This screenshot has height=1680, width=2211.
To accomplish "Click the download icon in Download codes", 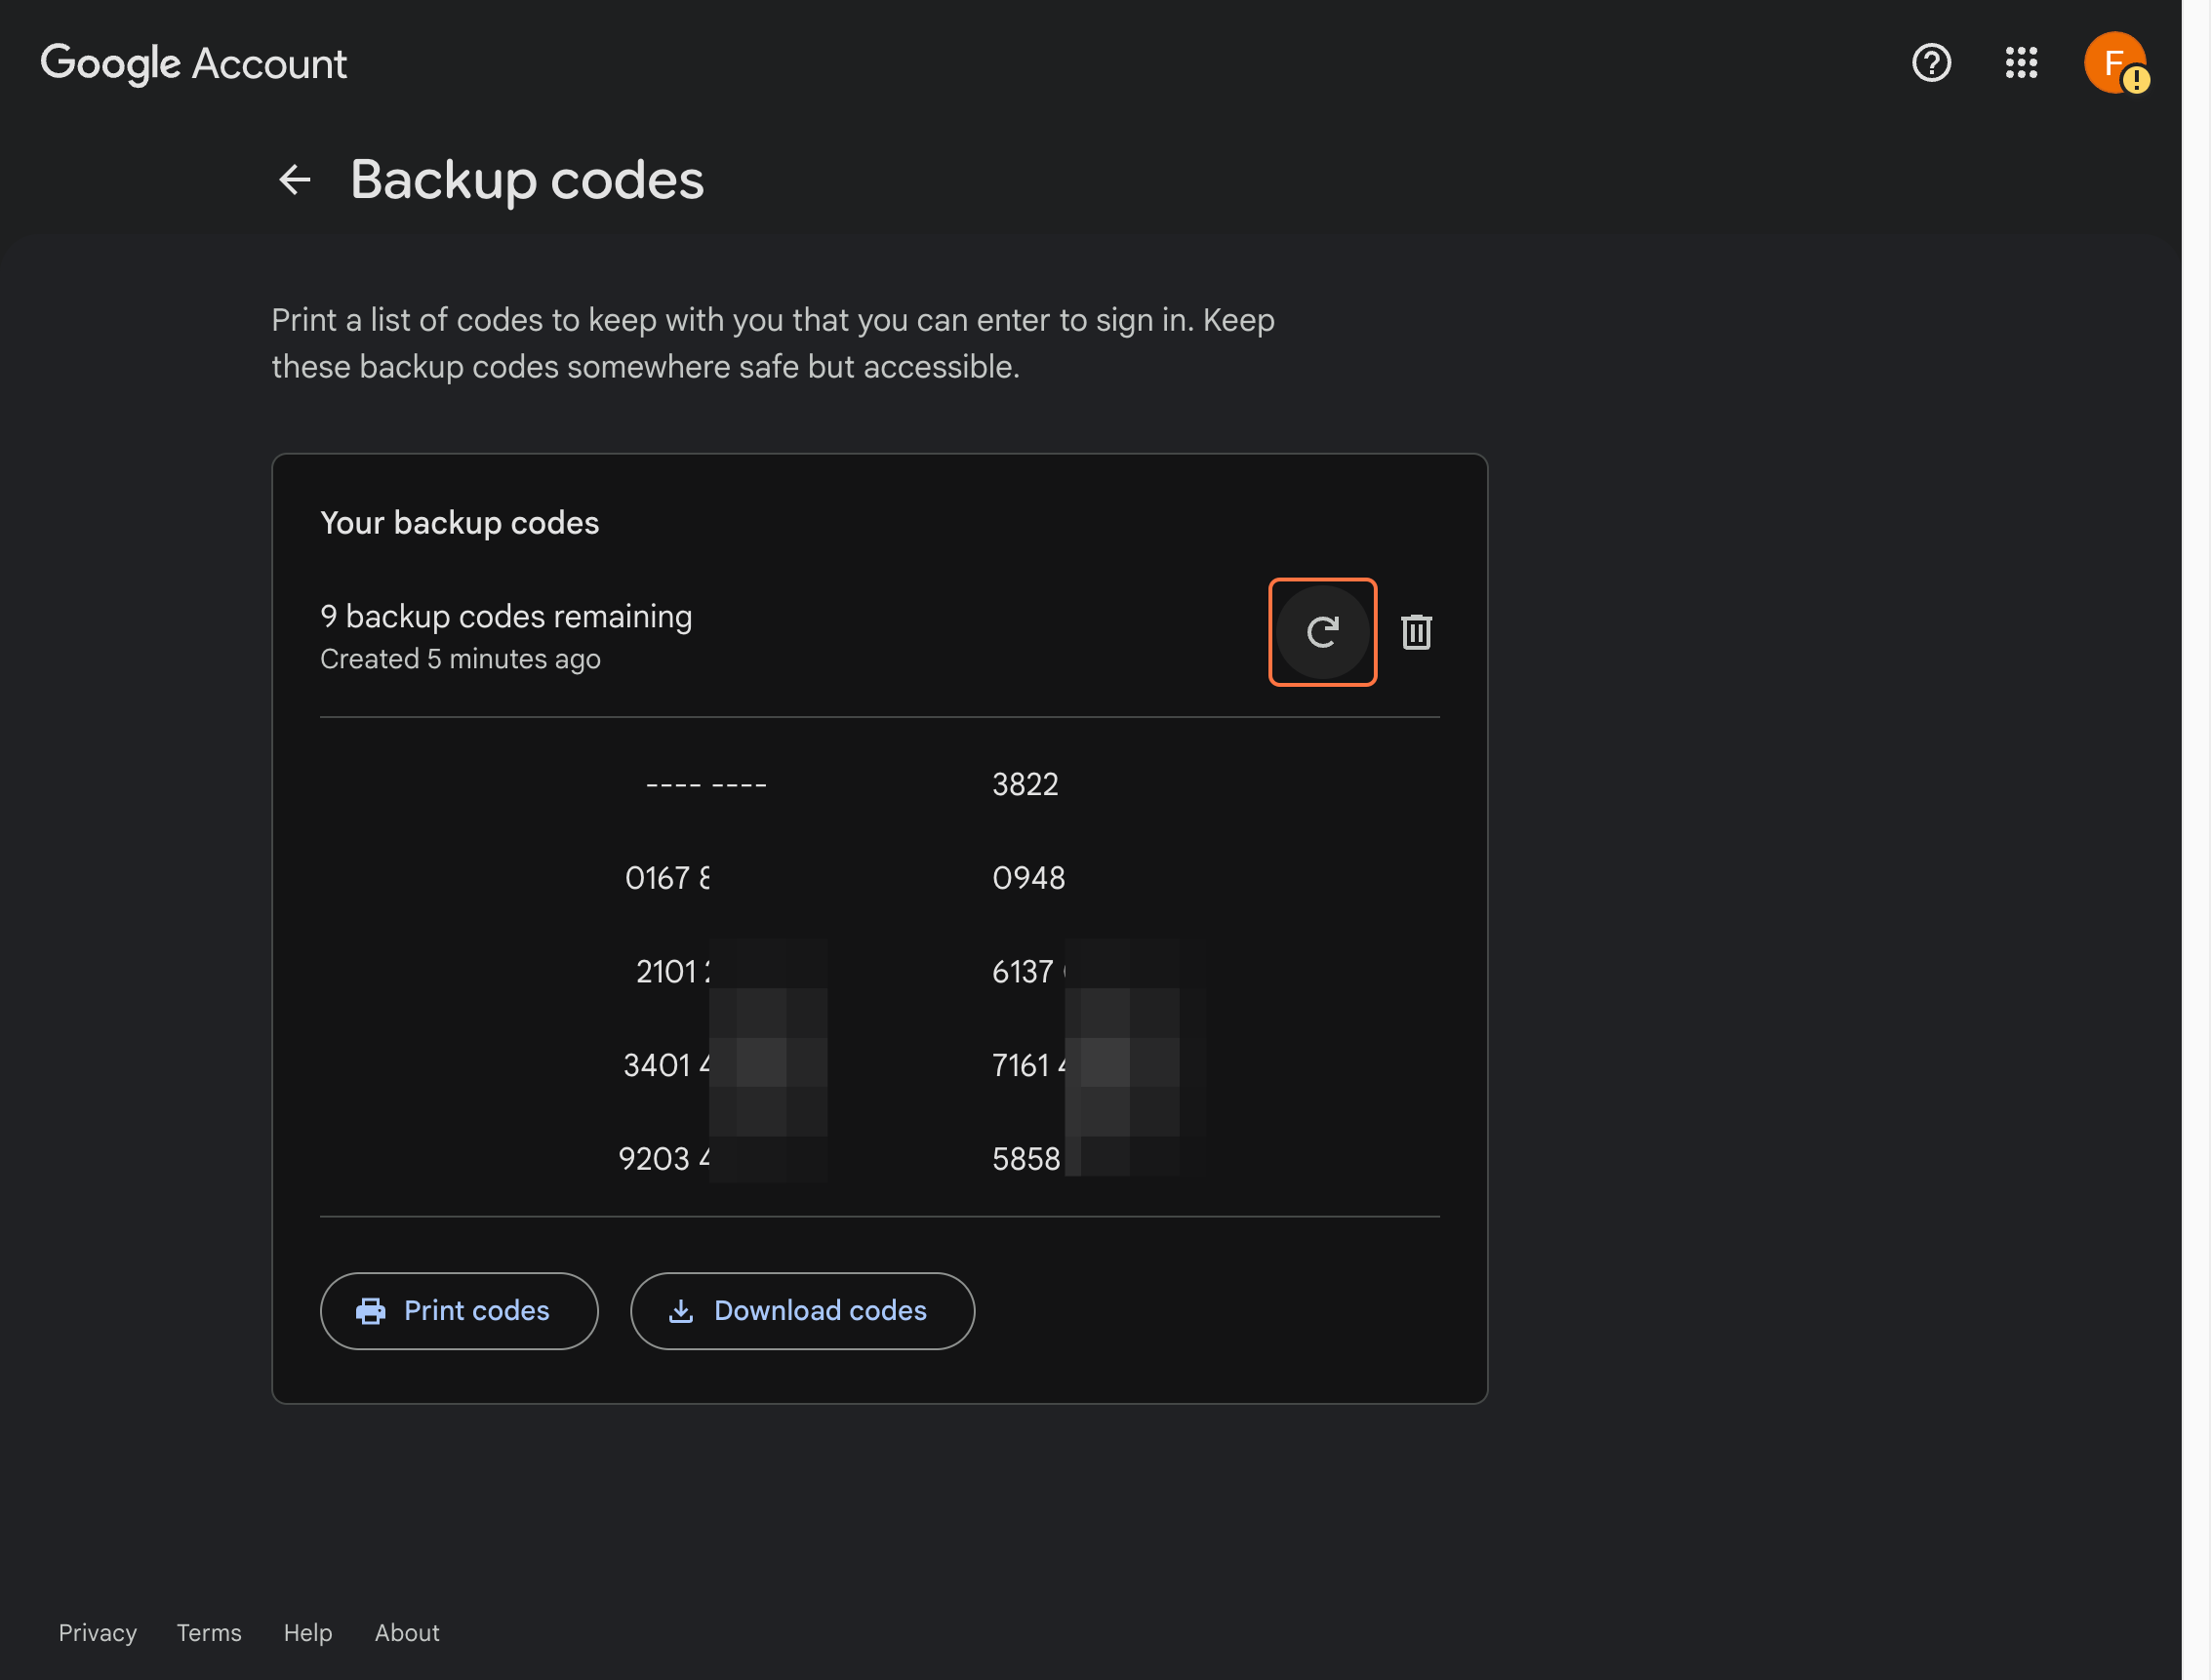I will 681,1310.
